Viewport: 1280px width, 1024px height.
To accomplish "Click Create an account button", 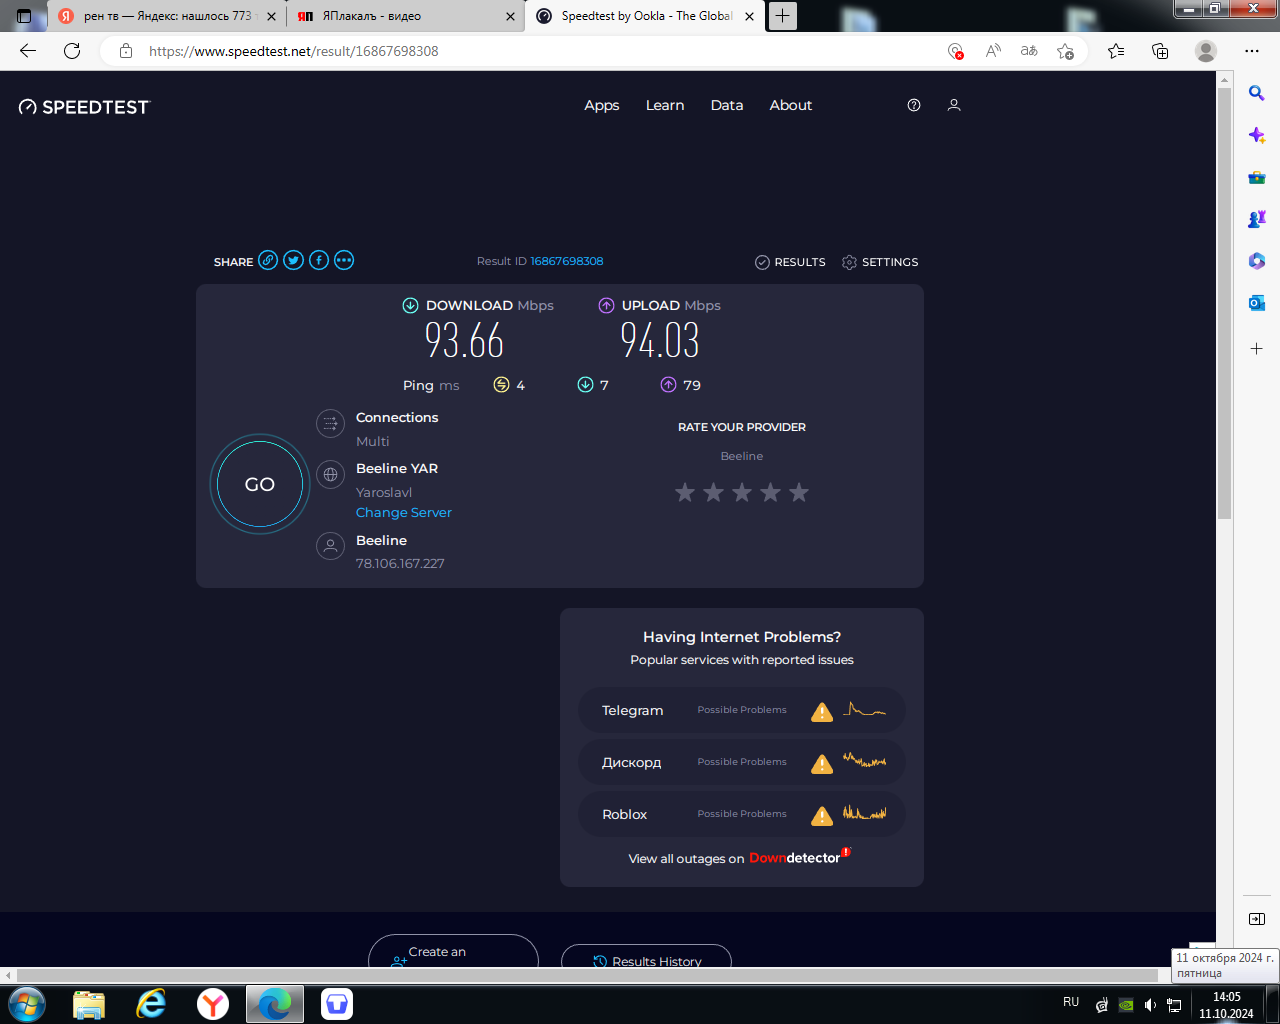I will click(453, 952).
